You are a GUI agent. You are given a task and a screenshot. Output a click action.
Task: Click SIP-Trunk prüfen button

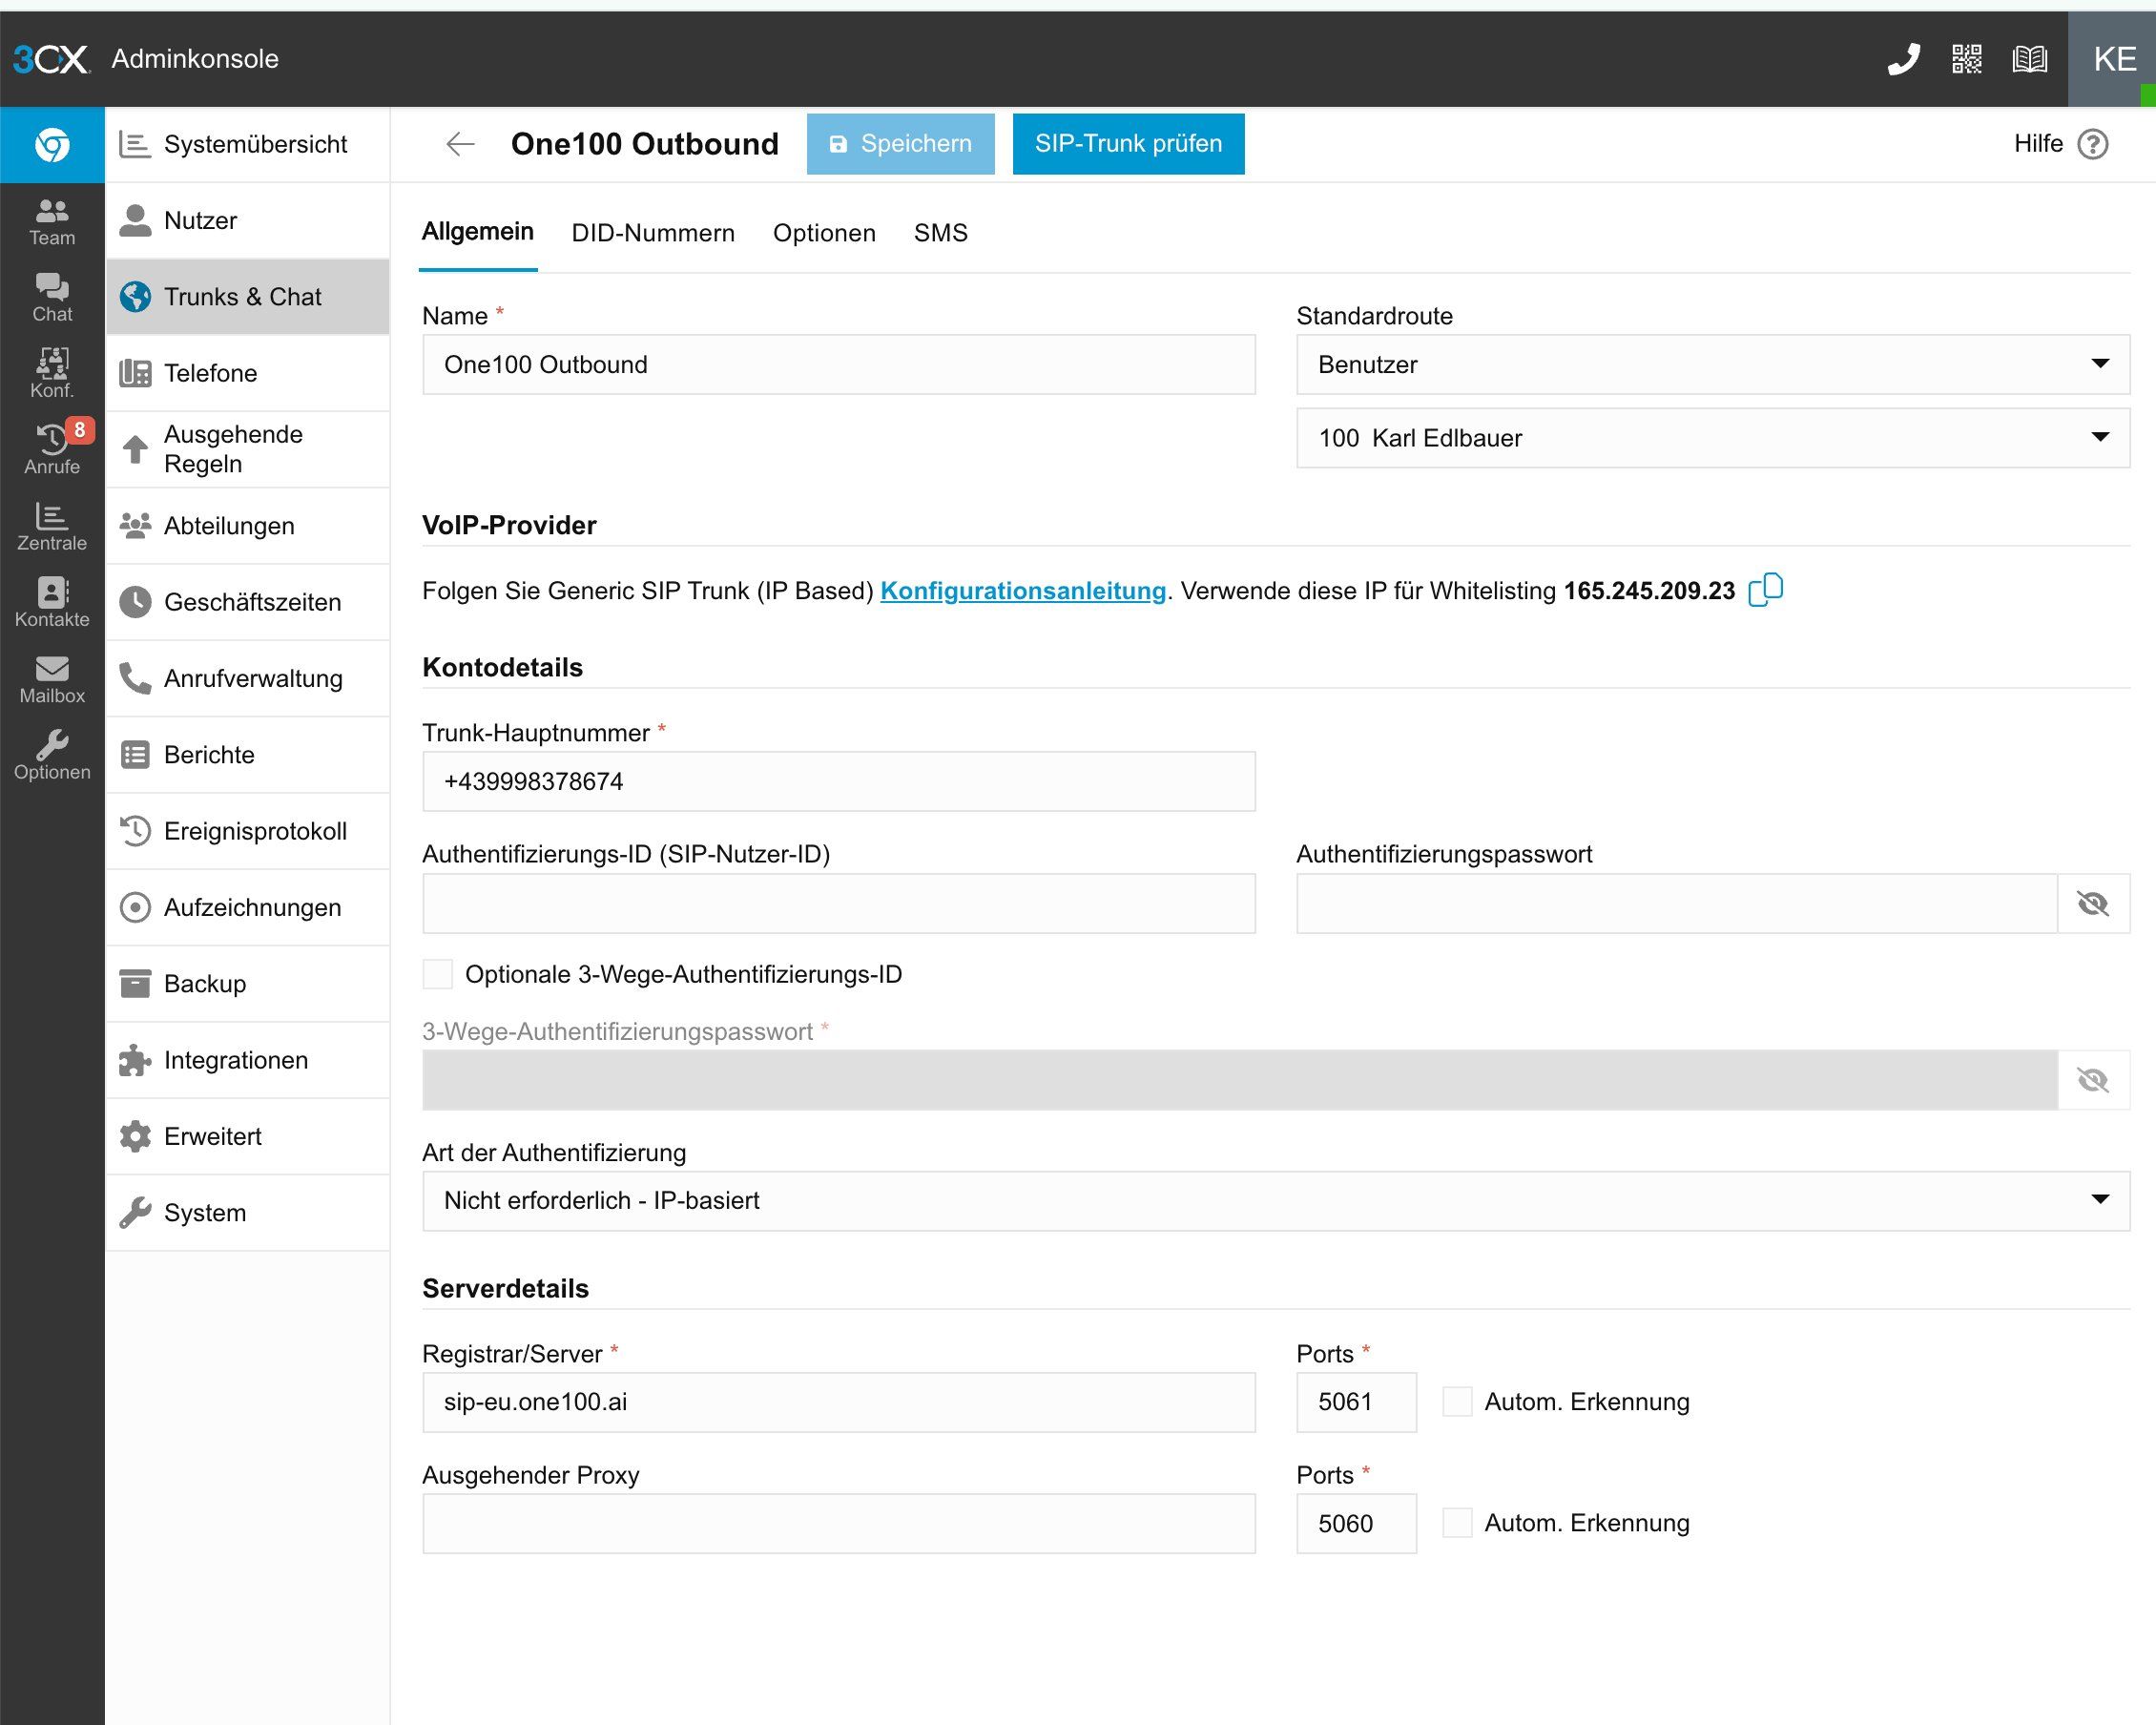pos(1129,144)
